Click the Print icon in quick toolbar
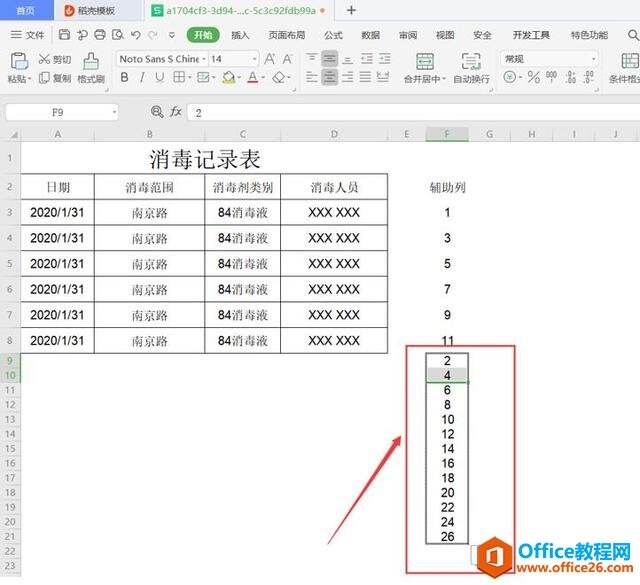Screen dimensions: 640x585 100,35
